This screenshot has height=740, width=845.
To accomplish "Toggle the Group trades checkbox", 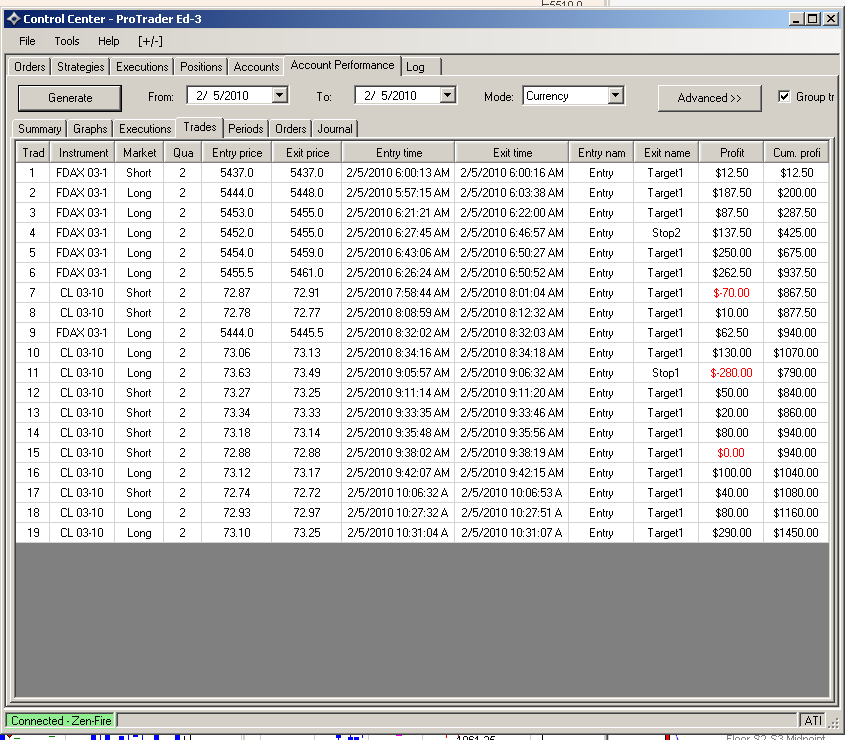I will [784, 96].
